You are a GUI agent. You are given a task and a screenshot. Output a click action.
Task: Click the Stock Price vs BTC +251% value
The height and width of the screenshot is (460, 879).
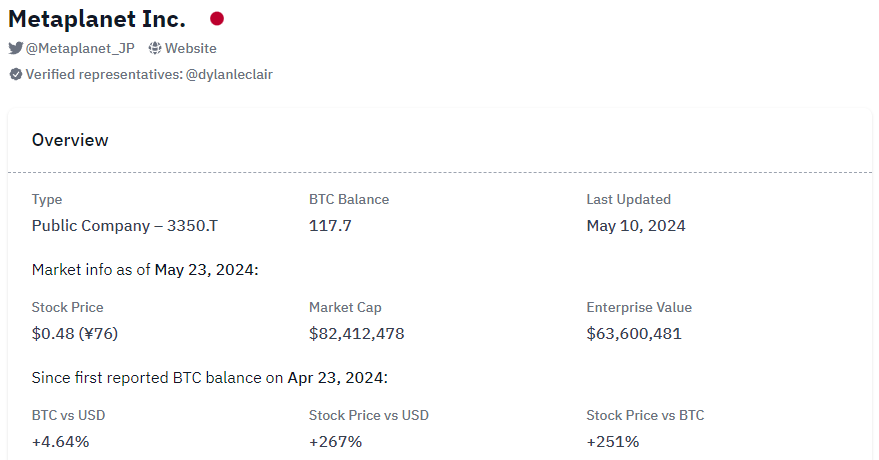pyautogui.click(x=612, y=441)
